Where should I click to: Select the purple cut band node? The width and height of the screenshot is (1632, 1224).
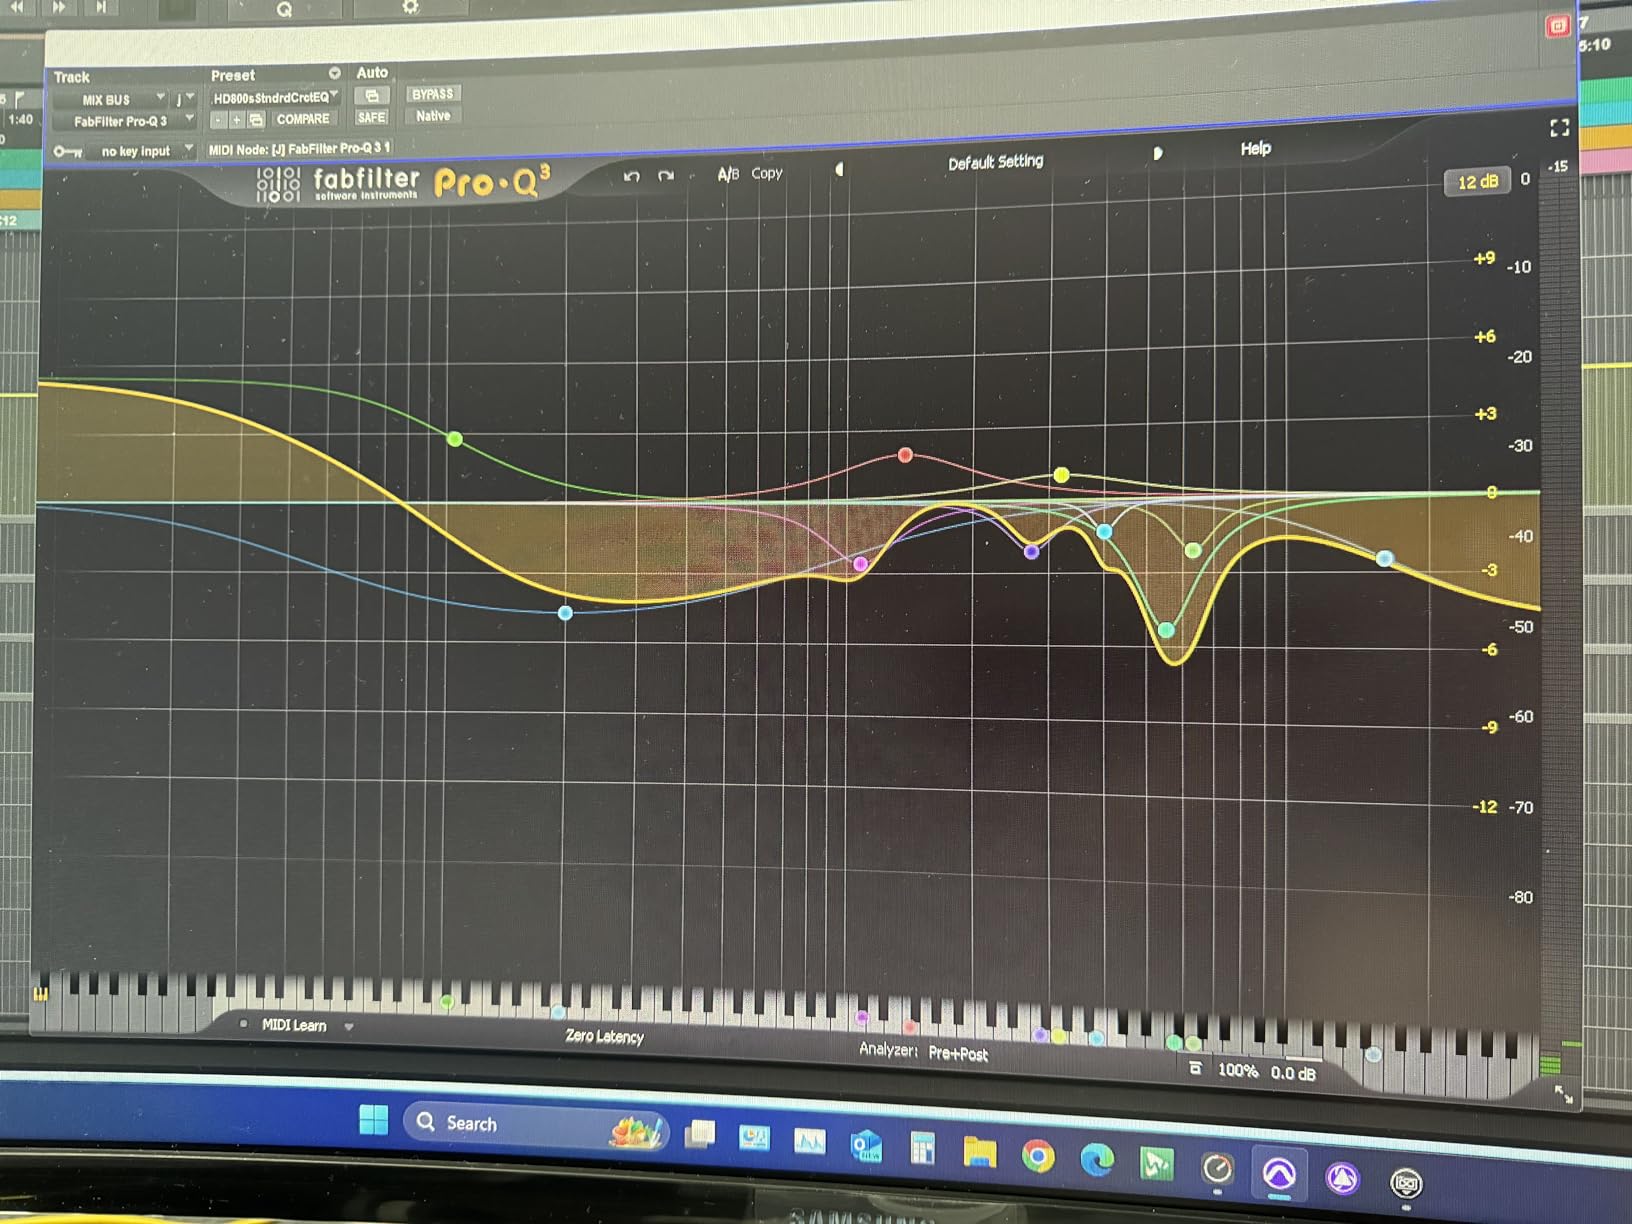point(1031,551)
